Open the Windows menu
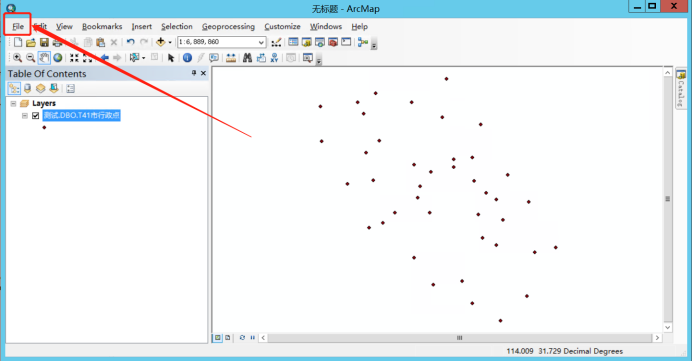The height and width of the screenshot is (361, 692). click(326, 26)
